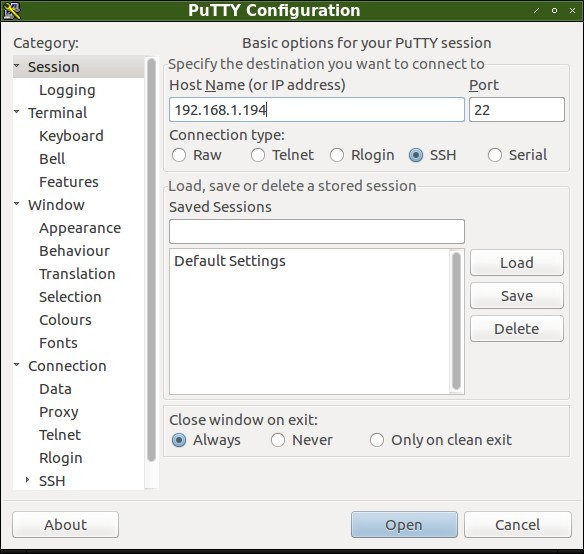Open the Keyboard settings category

tap(71, 136)
